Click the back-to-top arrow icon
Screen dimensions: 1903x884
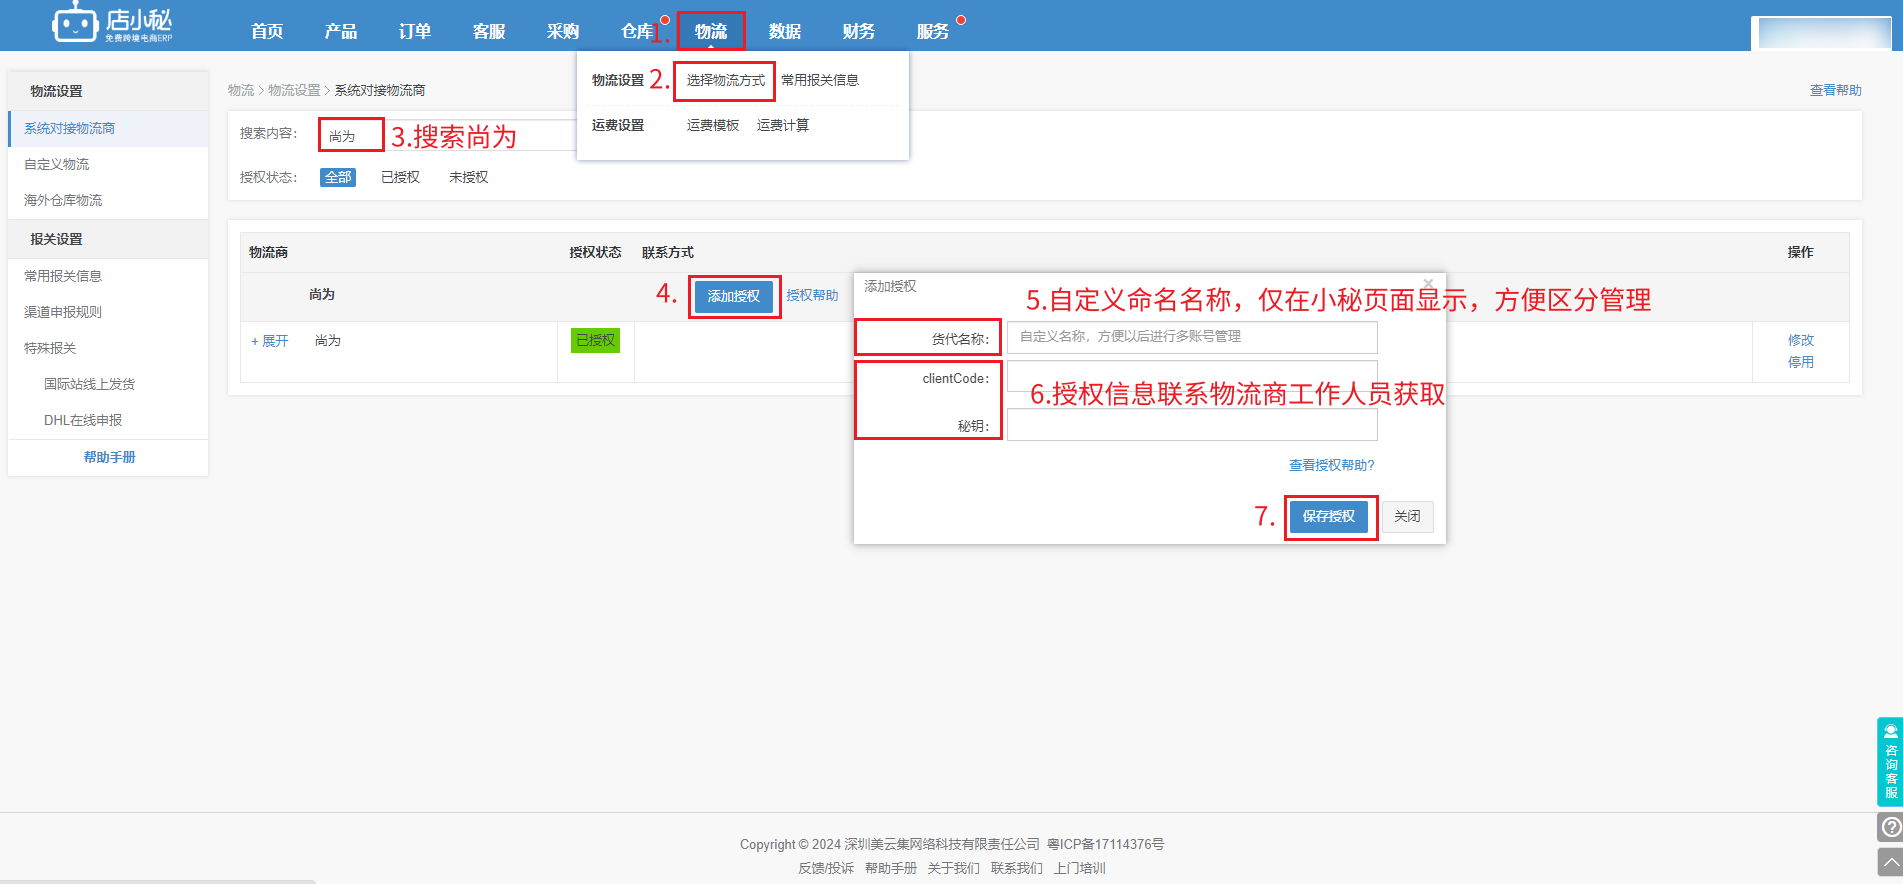(1890, 862)
